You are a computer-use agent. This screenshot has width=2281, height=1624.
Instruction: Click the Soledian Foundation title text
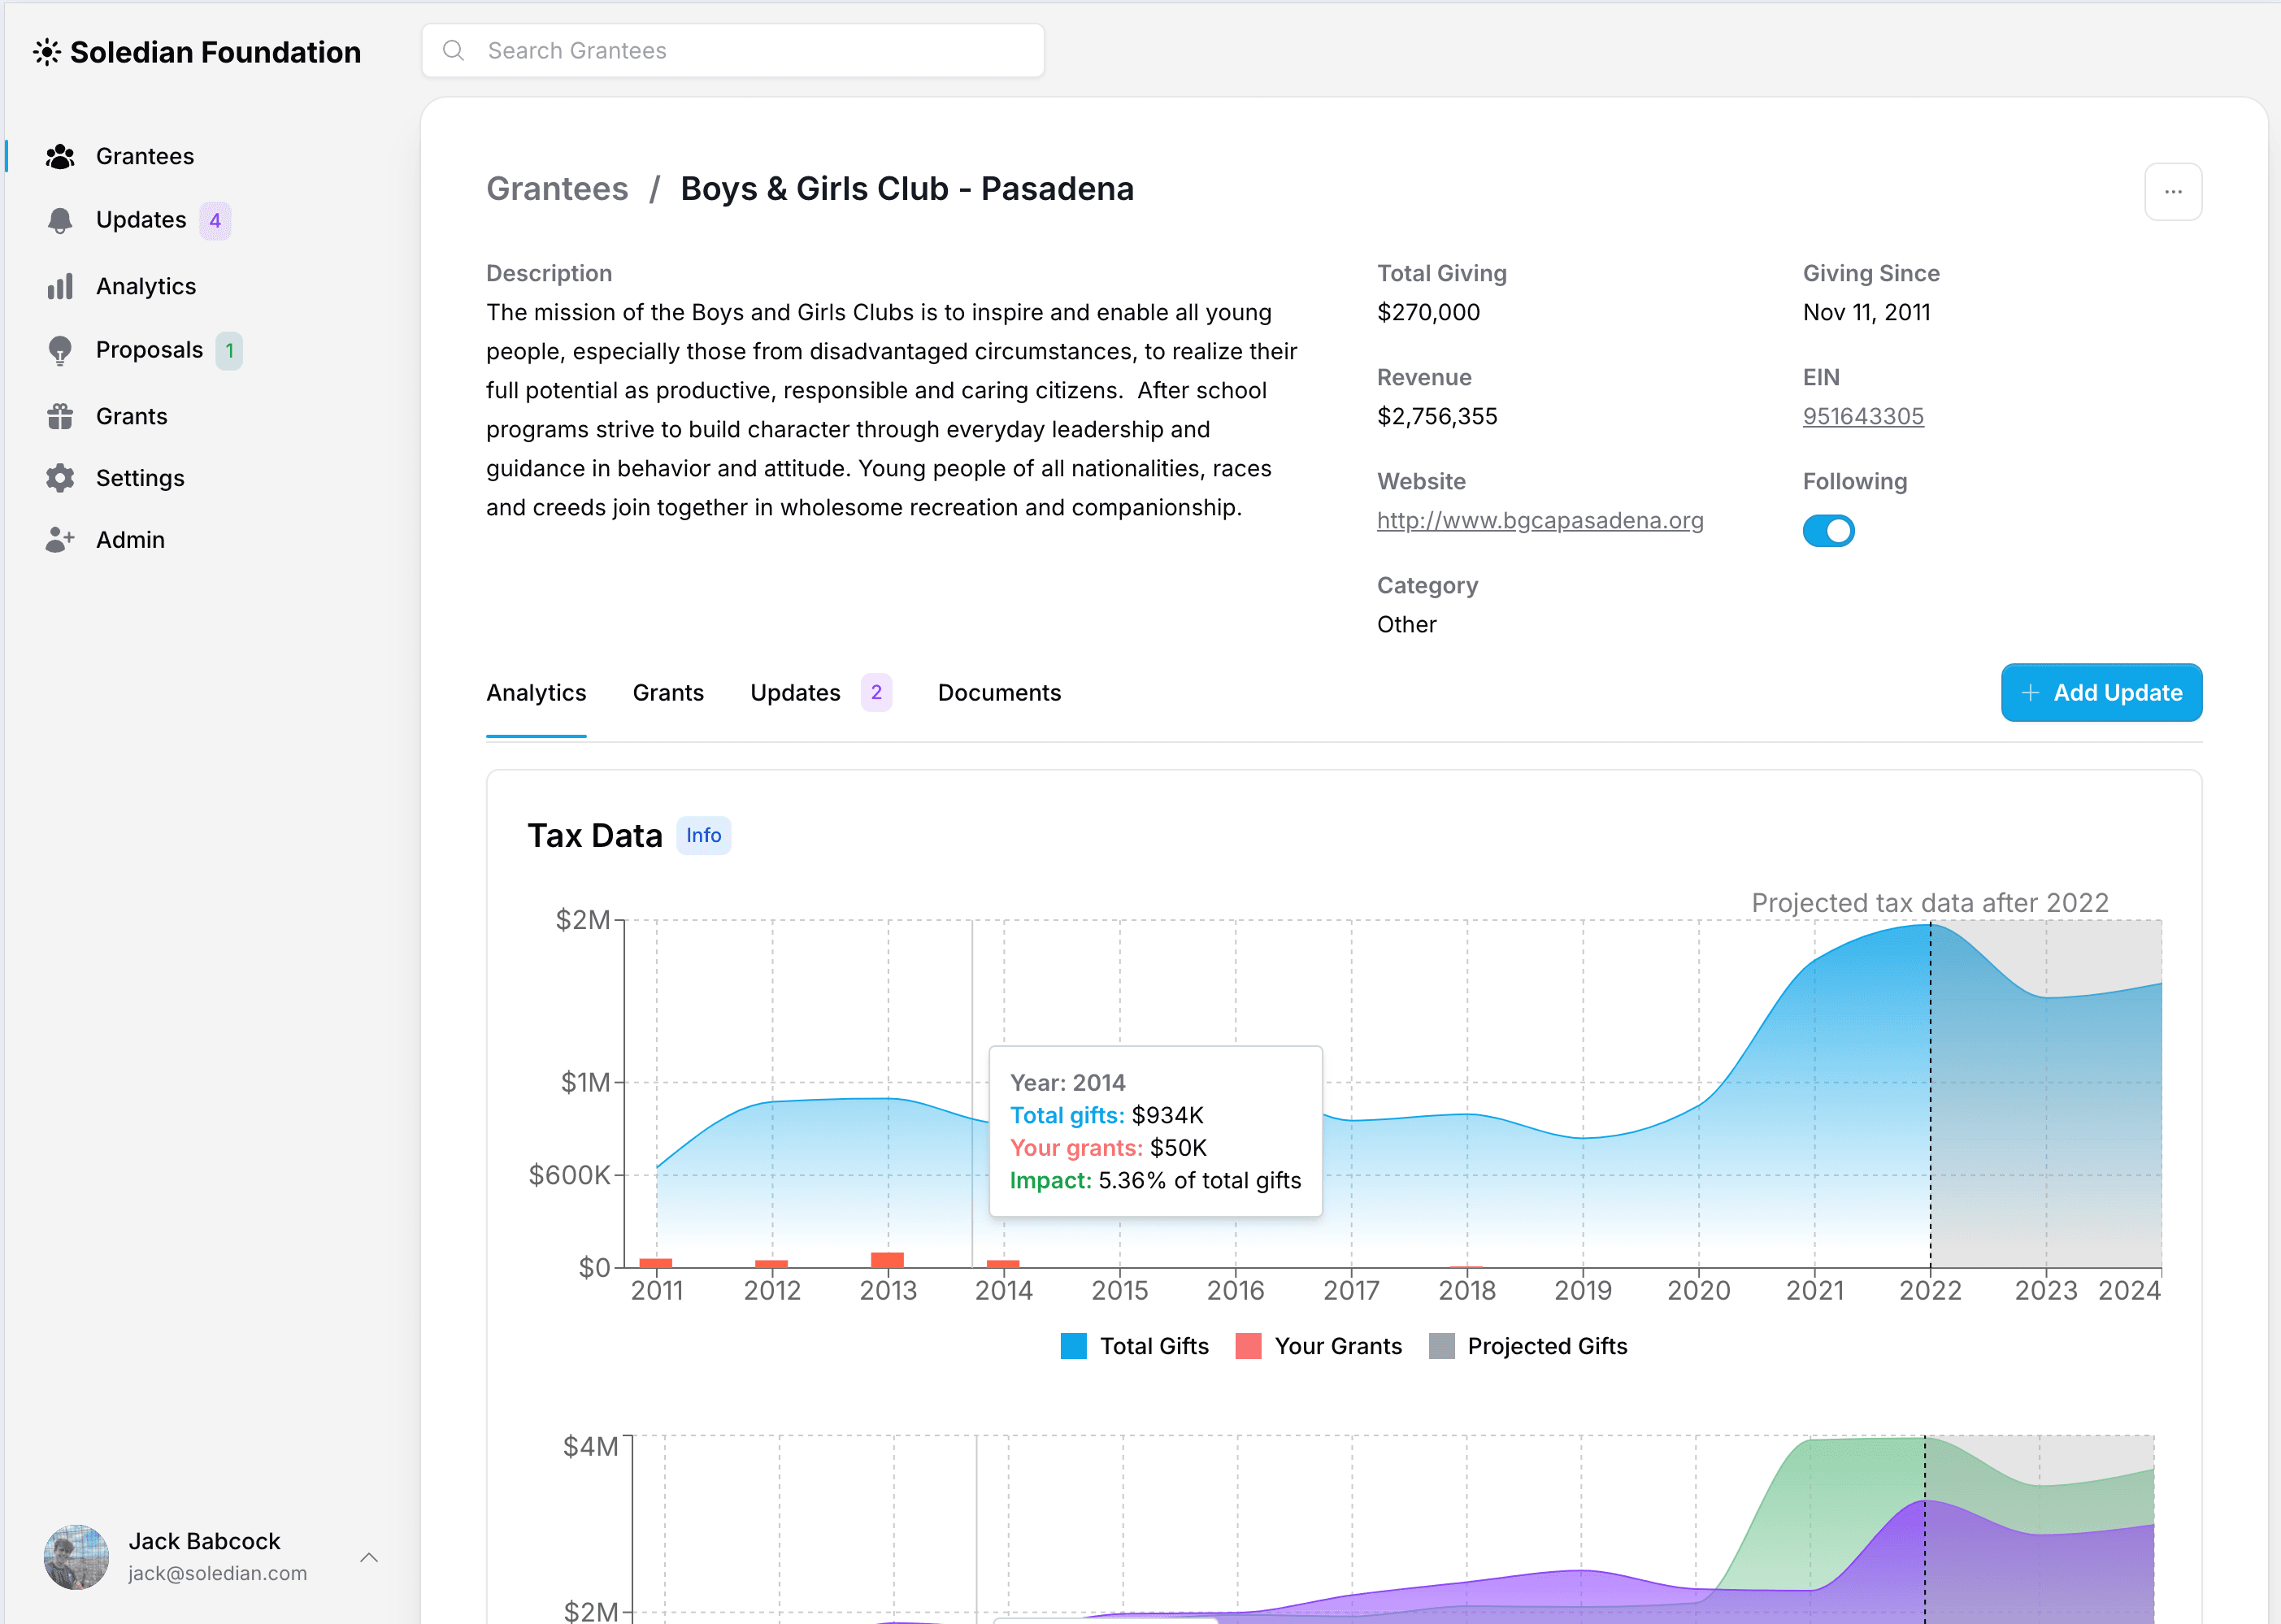(x=215, y=52)
